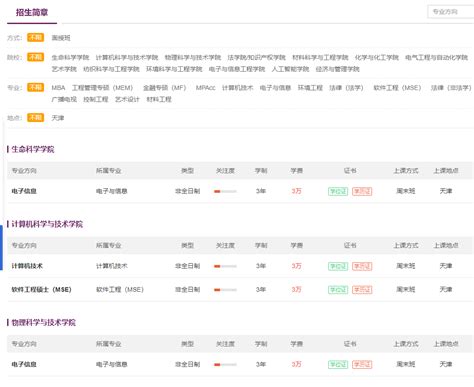Click 3万 tuition in 软件工程硕士 (MSE) row
The width and height of the screenshot is (474, 387).
(296, 289)
